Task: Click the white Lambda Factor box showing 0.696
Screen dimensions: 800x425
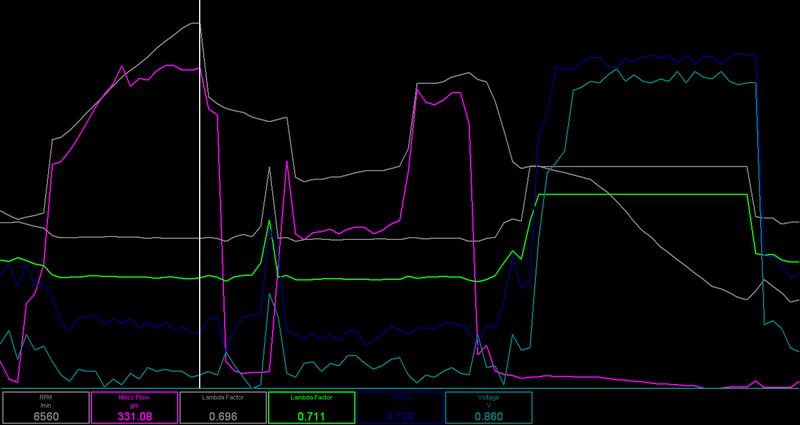Action: click(x=222, y=406)
